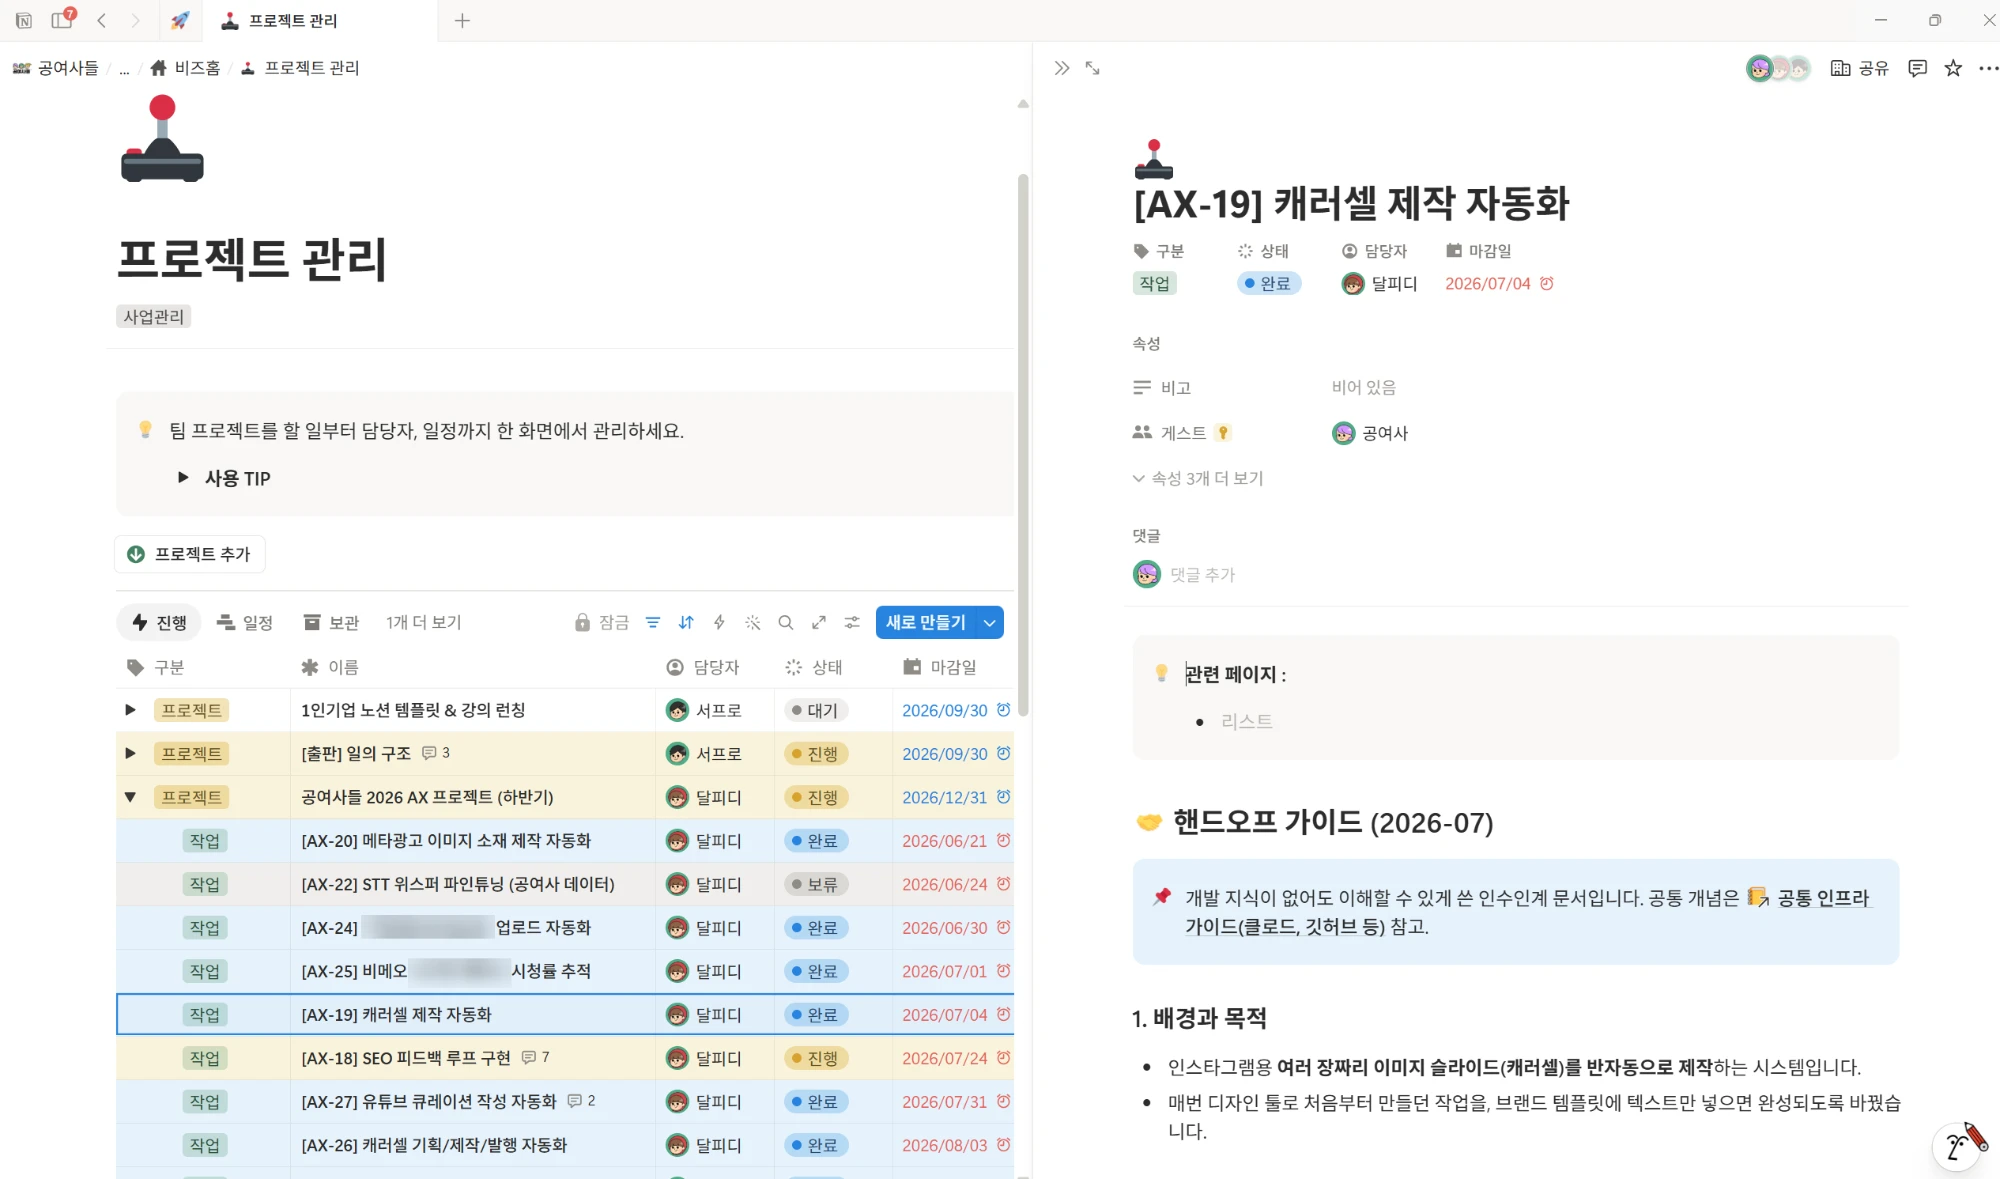Image resolution: width=2000 pixels, height=1179 pixels.
Task: Open 1개 더 보기 views
Action: (424, 622)
